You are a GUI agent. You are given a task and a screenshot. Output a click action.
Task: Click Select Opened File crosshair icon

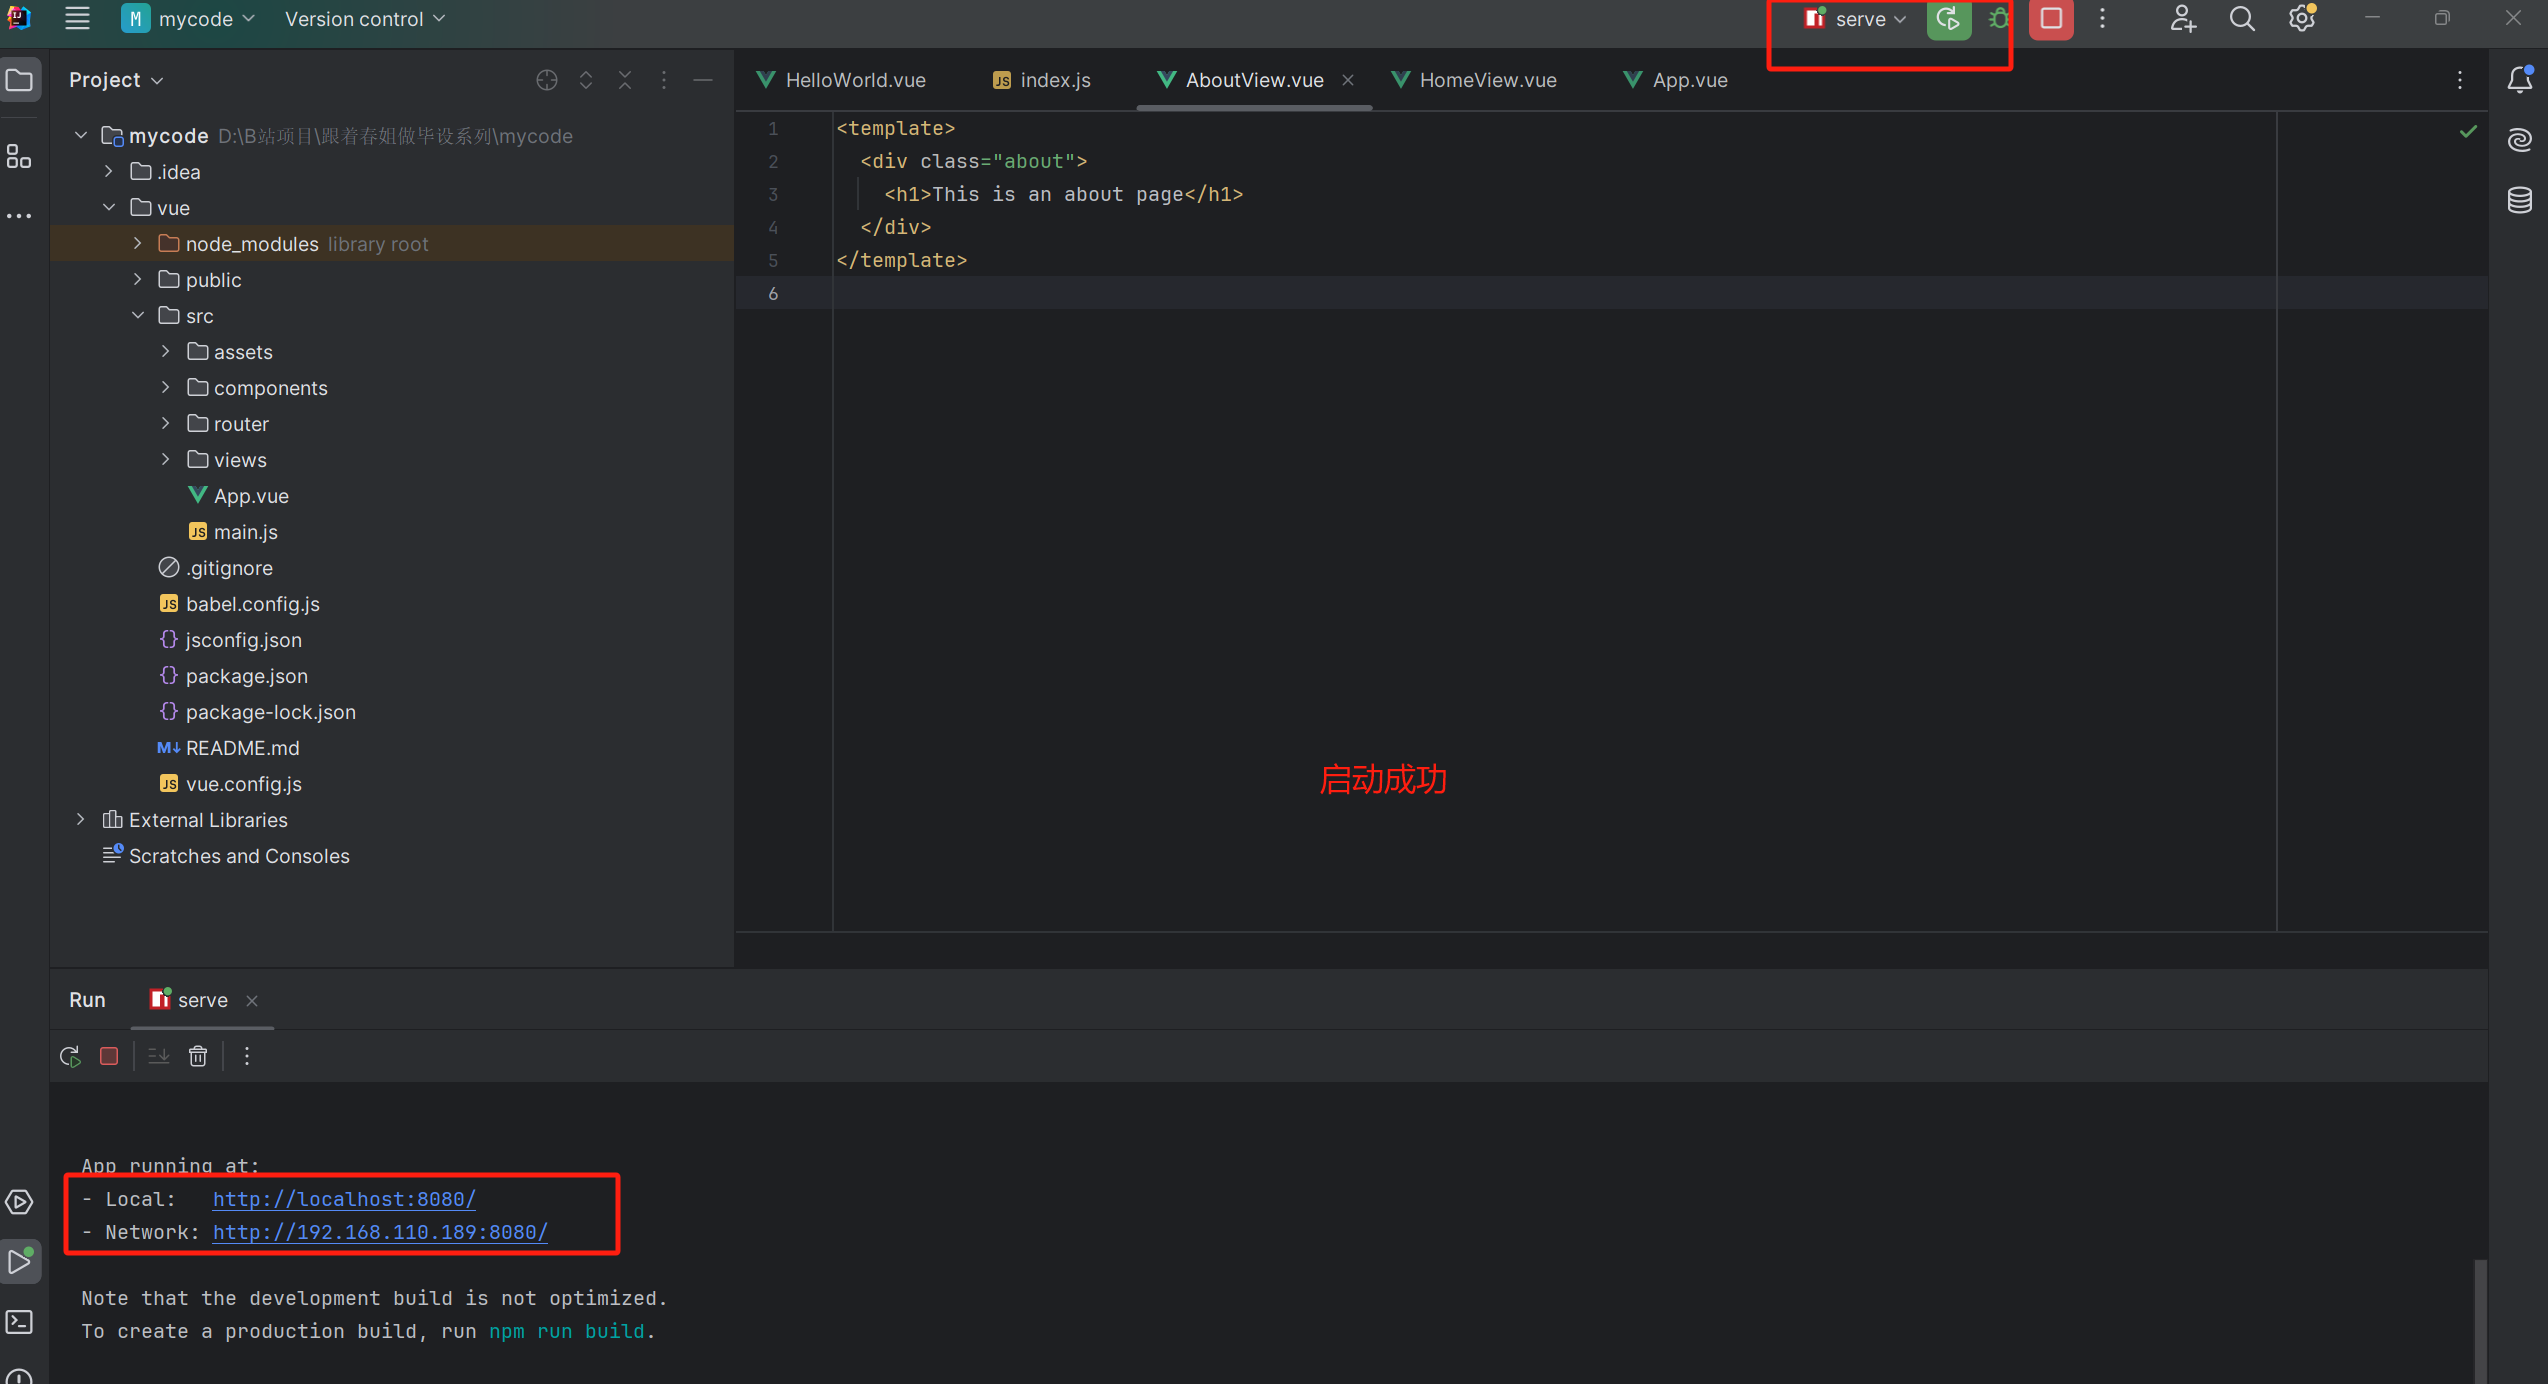pos(546,80)
